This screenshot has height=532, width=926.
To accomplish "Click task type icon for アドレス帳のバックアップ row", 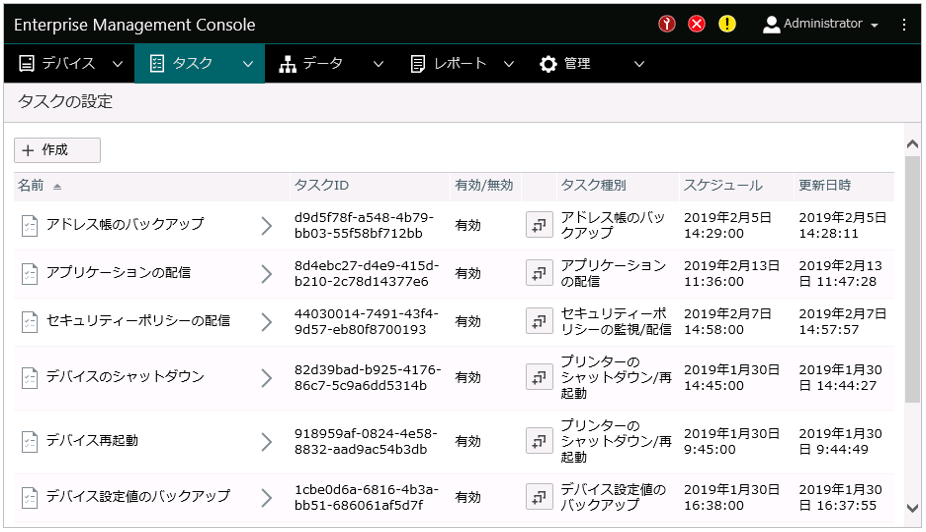I will pyautogui.click(x=539, y=226).
